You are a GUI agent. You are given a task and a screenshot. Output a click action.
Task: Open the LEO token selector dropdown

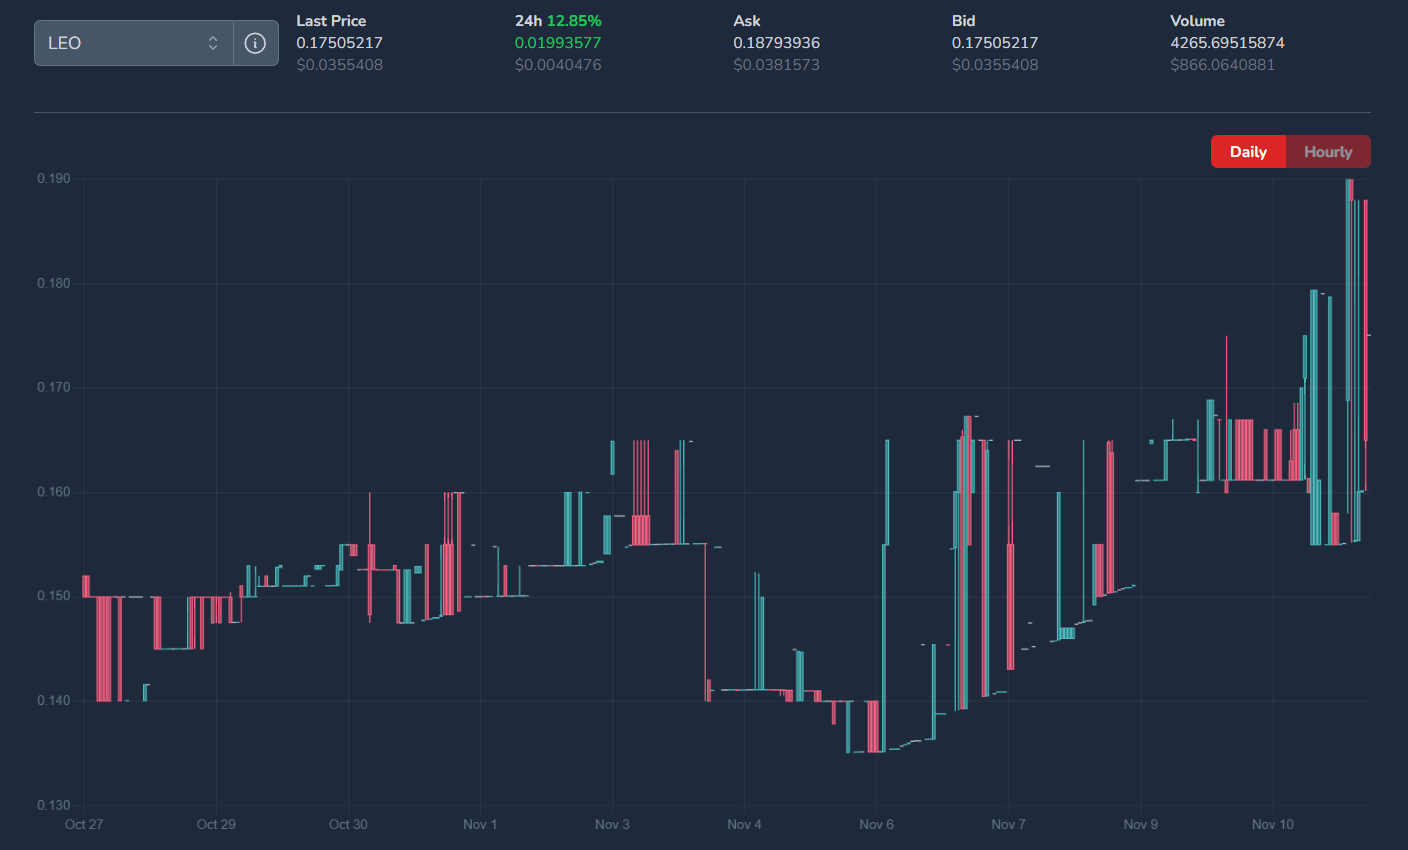click(x=134, y=43)
